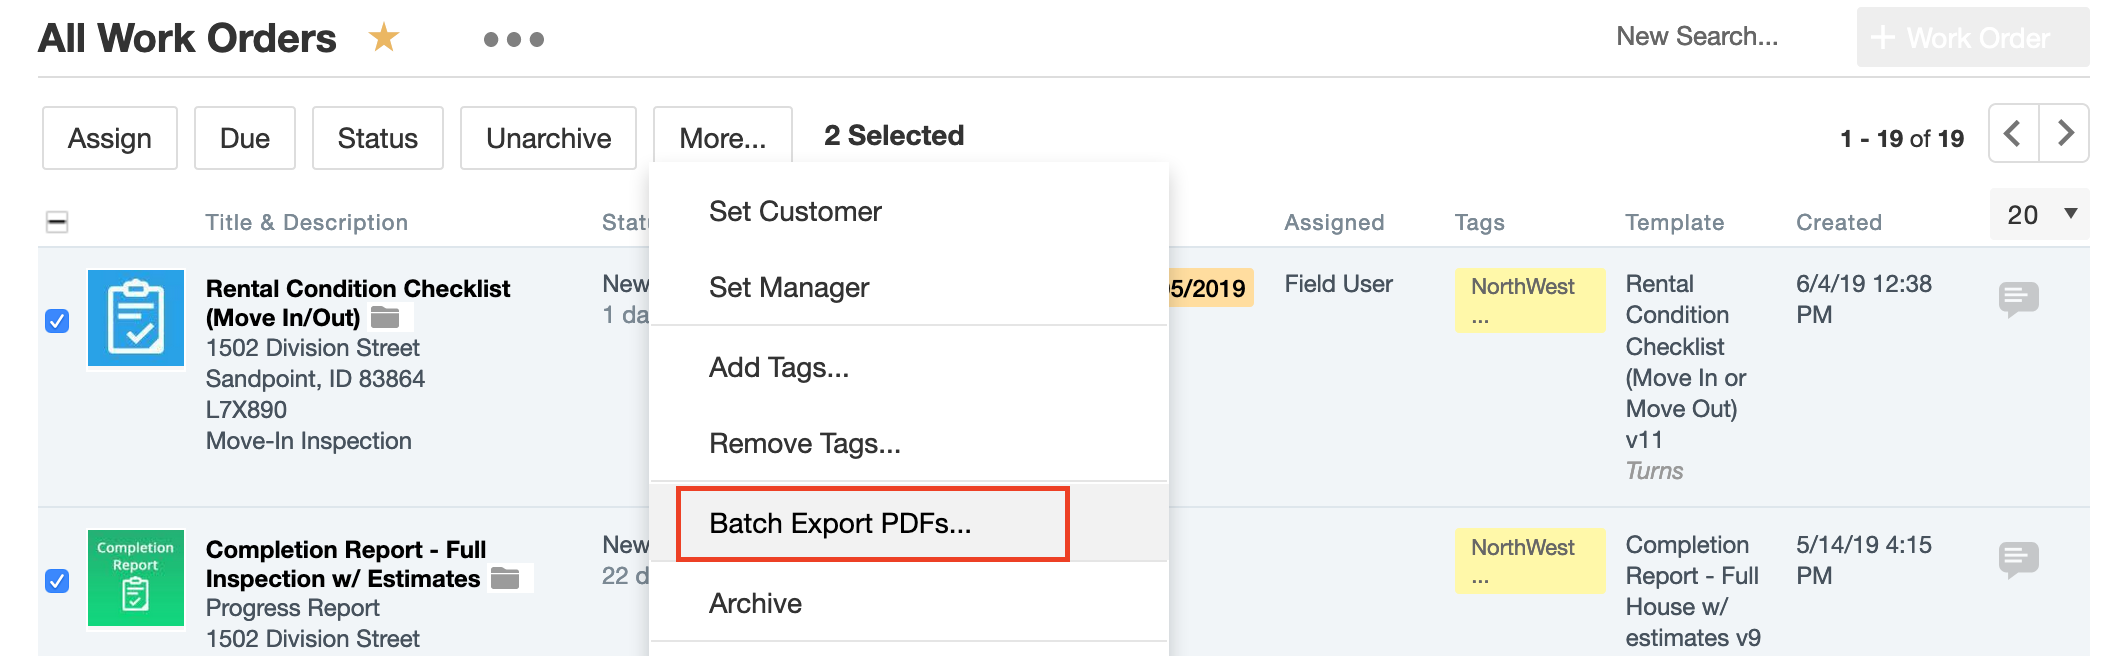Viewport: 2108px width, 656px height.
Task: Open the 20 per page dropdown
Action: pos(2039,214)
